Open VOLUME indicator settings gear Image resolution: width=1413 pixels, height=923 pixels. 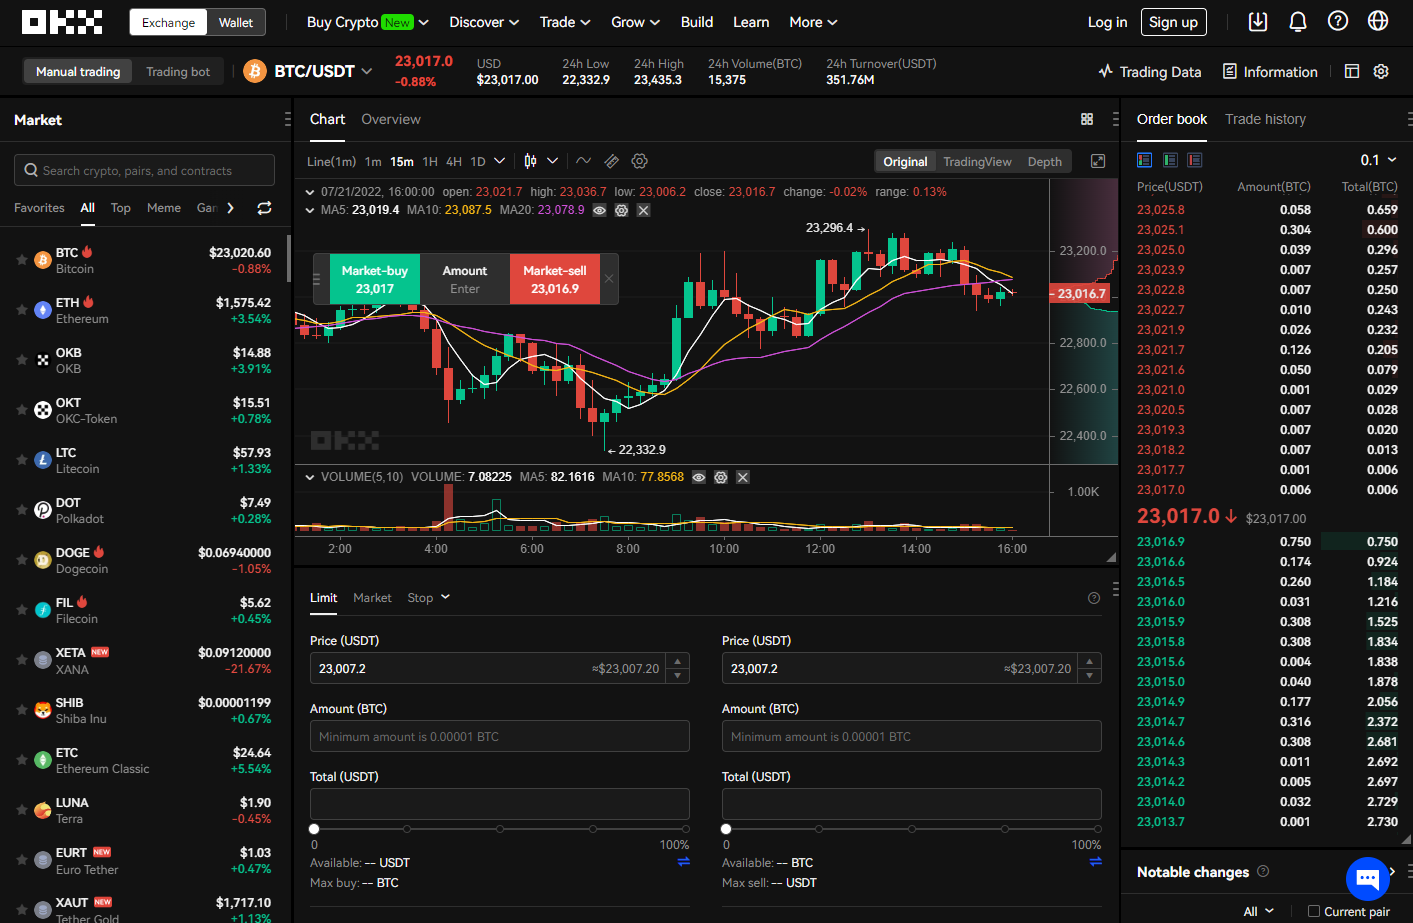721,477
